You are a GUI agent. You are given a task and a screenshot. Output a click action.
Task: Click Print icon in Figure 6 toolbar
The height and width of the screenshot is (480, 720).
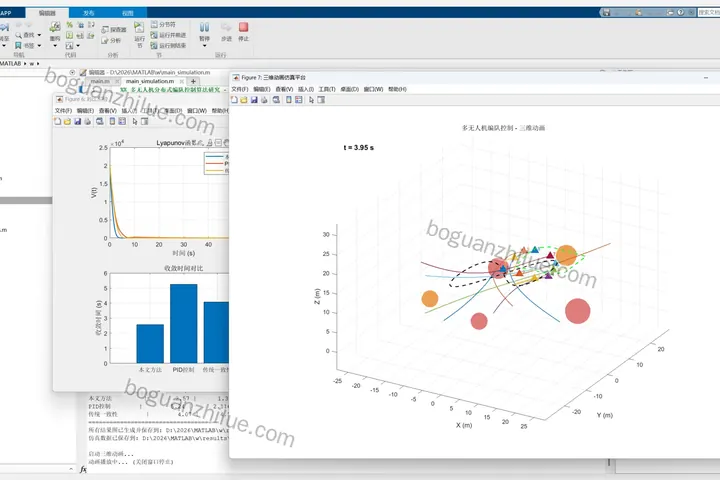[88, 121]
